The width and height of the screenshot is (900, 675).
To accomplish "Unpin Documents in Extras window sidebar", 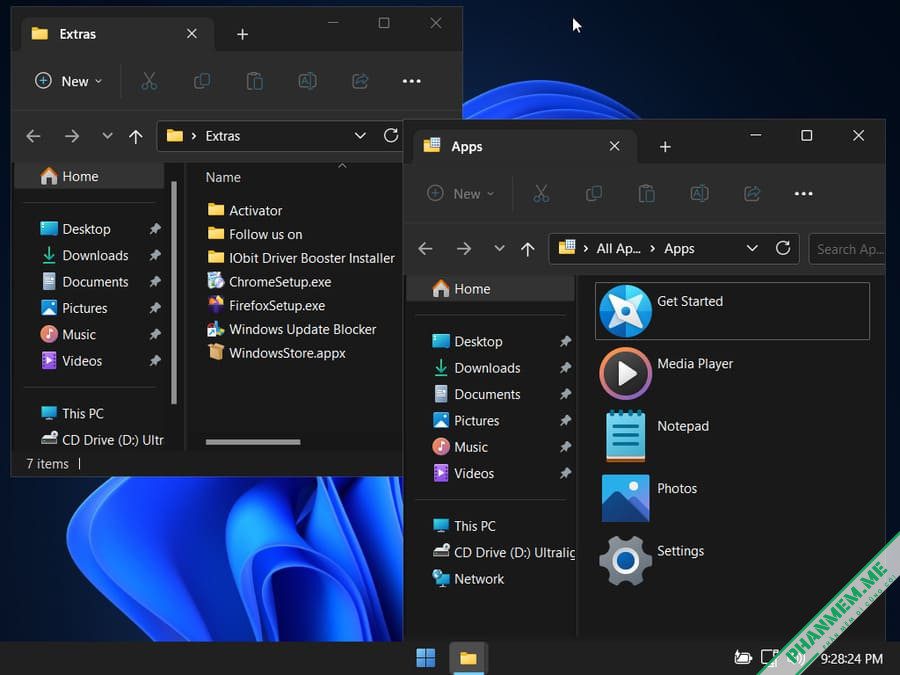I will pyautogui.click(x=155, y=282).
